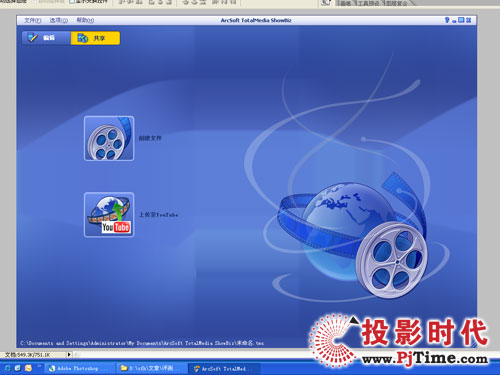Toggle the checkbox in Photoshop options bar
Viewport: 500px width, 375px height.
(x=72, y=2)
